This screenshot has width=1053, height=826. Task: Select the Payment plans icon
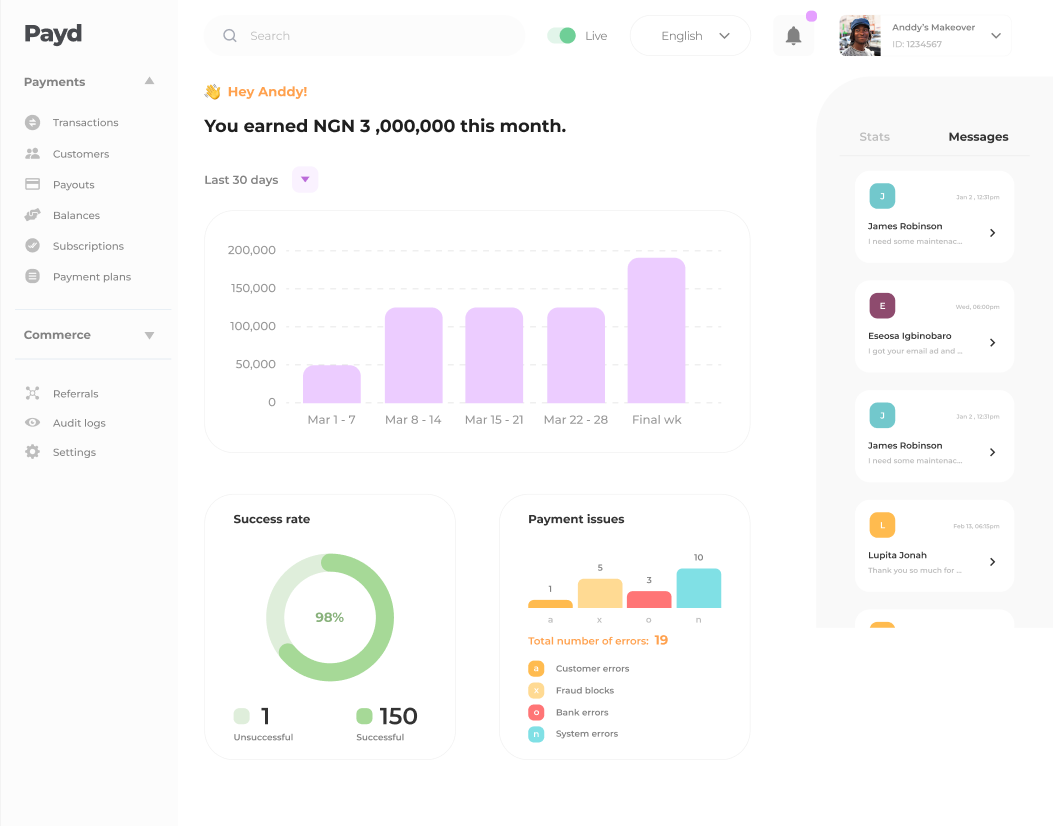pos(31,276)
